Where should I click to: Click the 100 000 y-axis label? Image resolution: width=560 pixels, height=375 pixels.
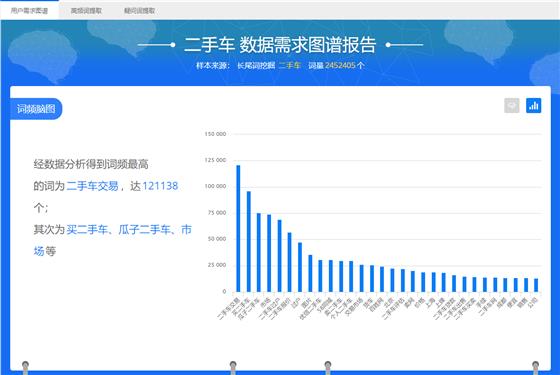click(215, 186)
